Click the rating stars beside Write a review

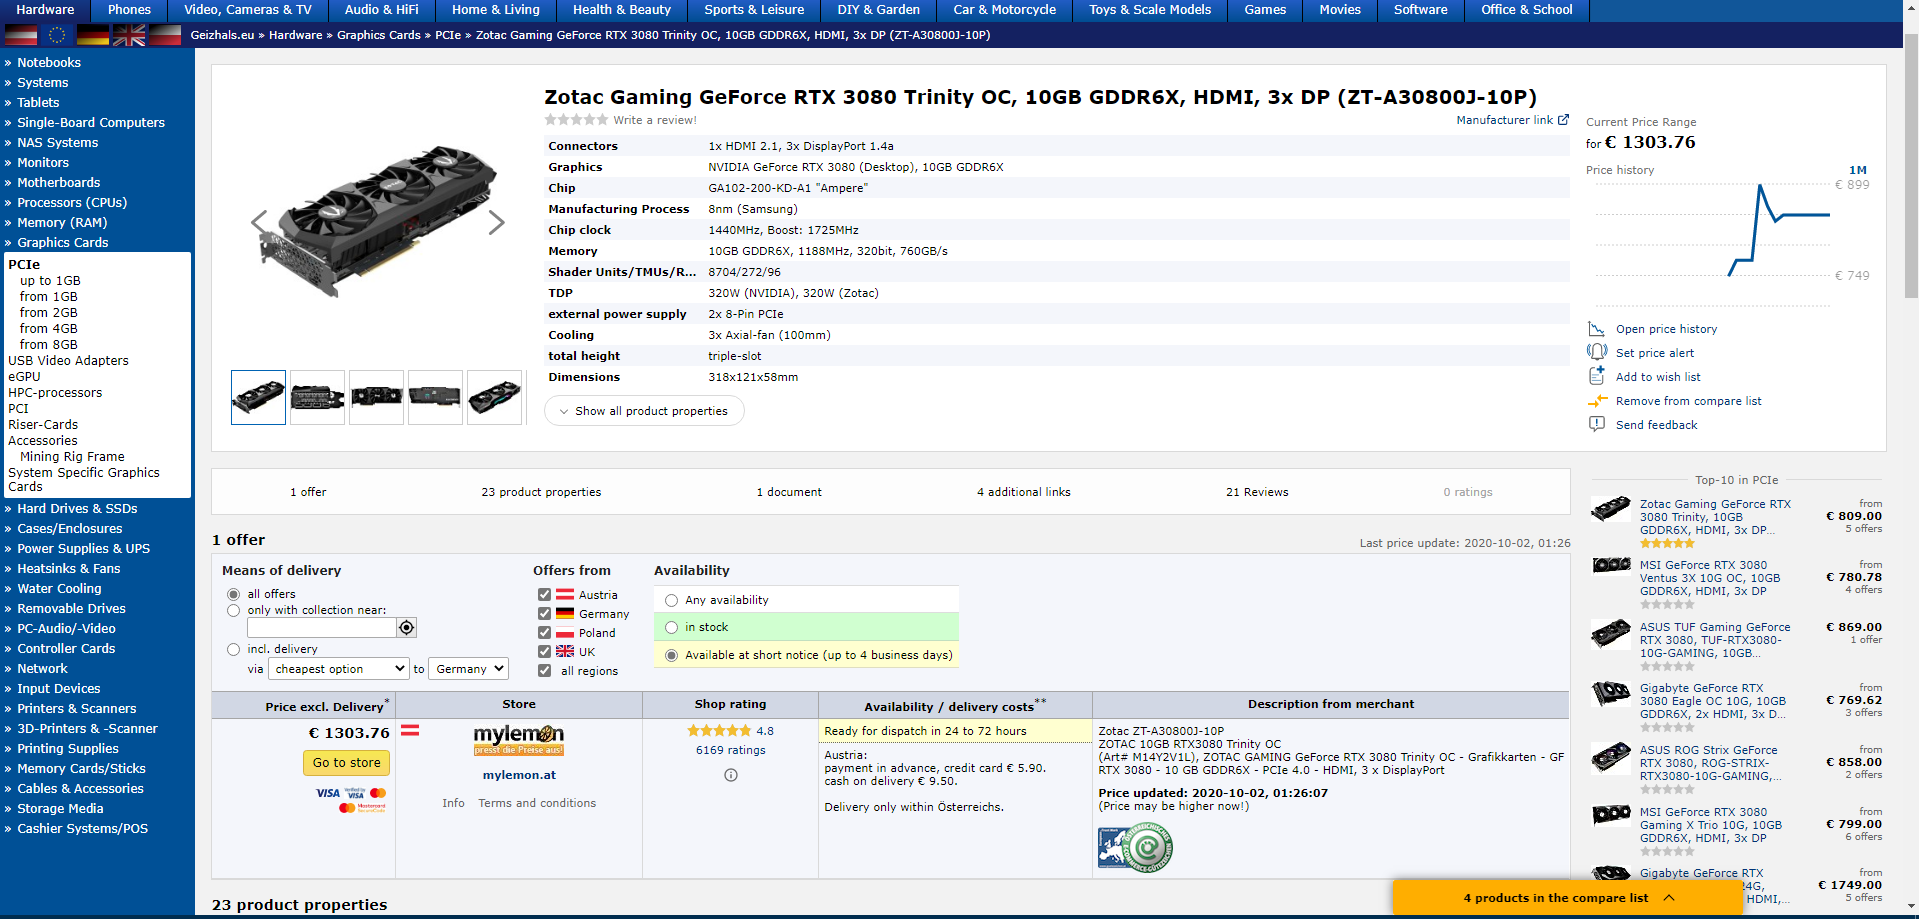click(x=576, y=120)
